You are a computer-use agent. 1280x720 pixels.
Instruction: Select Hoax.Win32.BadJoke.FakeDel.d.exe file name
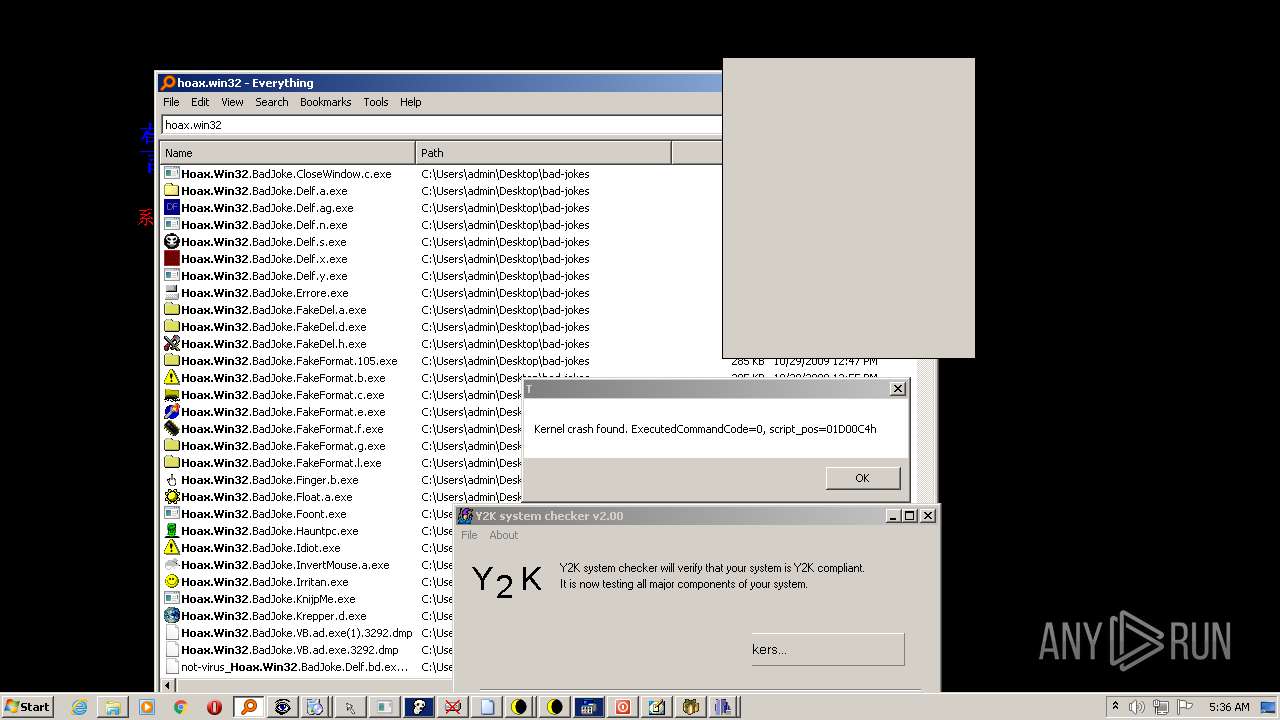click(274, 327)
